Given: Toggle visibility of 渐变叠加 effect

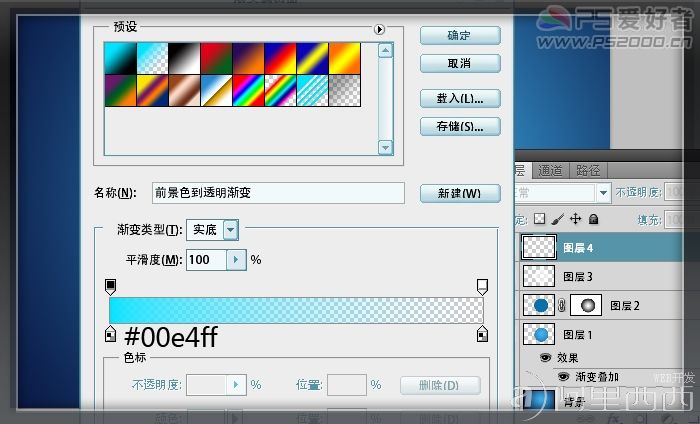Looking at the screenshot, I should click(563, 377).
